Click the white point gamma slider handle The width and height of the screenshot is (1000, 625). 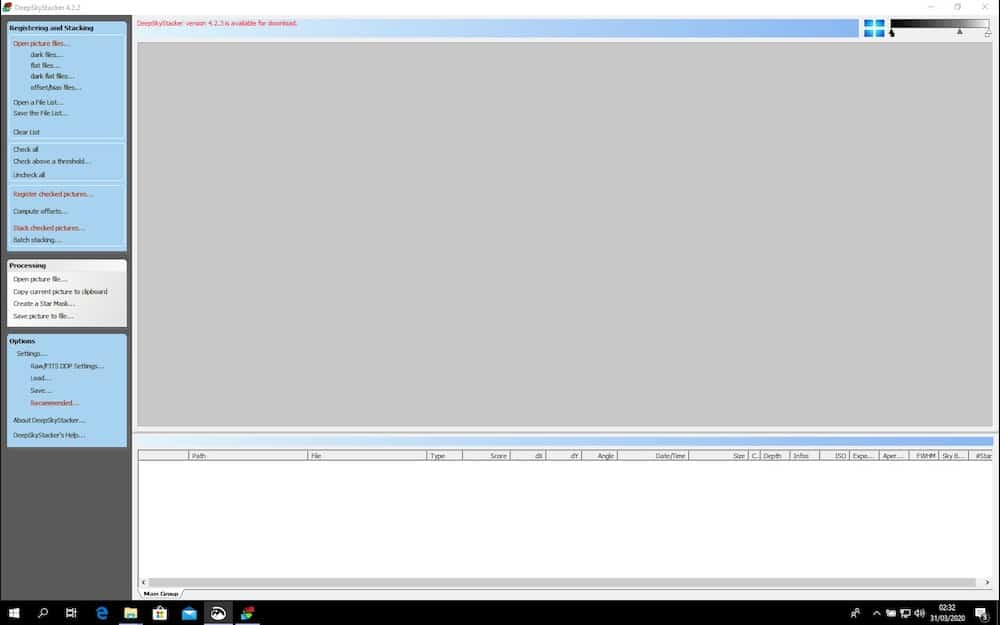(x=987, y=33)
